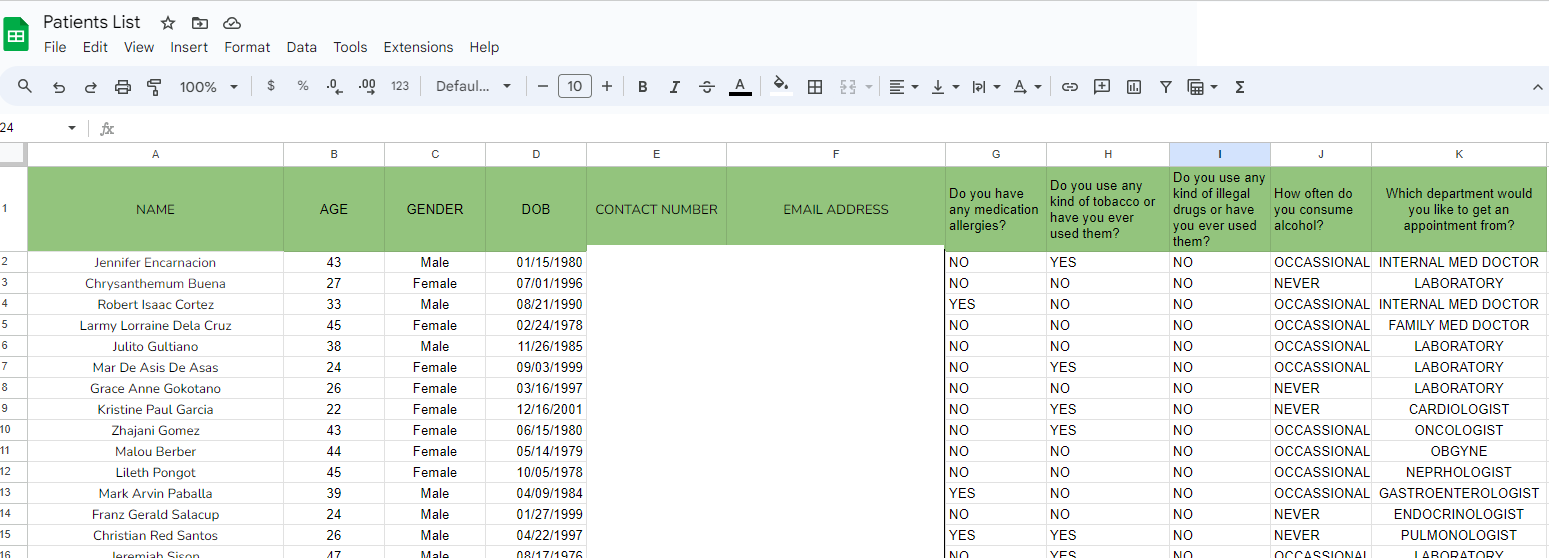Click the insert link icon
This screenshot has width=1549, height=558.
(1070, 87)
